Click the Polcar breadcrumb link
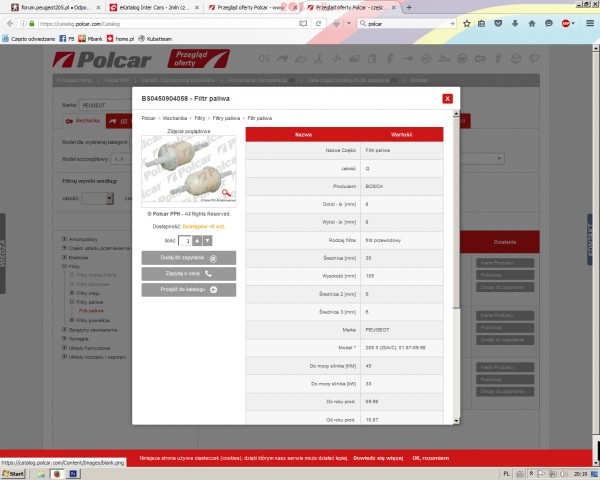 tap(148, 118)
